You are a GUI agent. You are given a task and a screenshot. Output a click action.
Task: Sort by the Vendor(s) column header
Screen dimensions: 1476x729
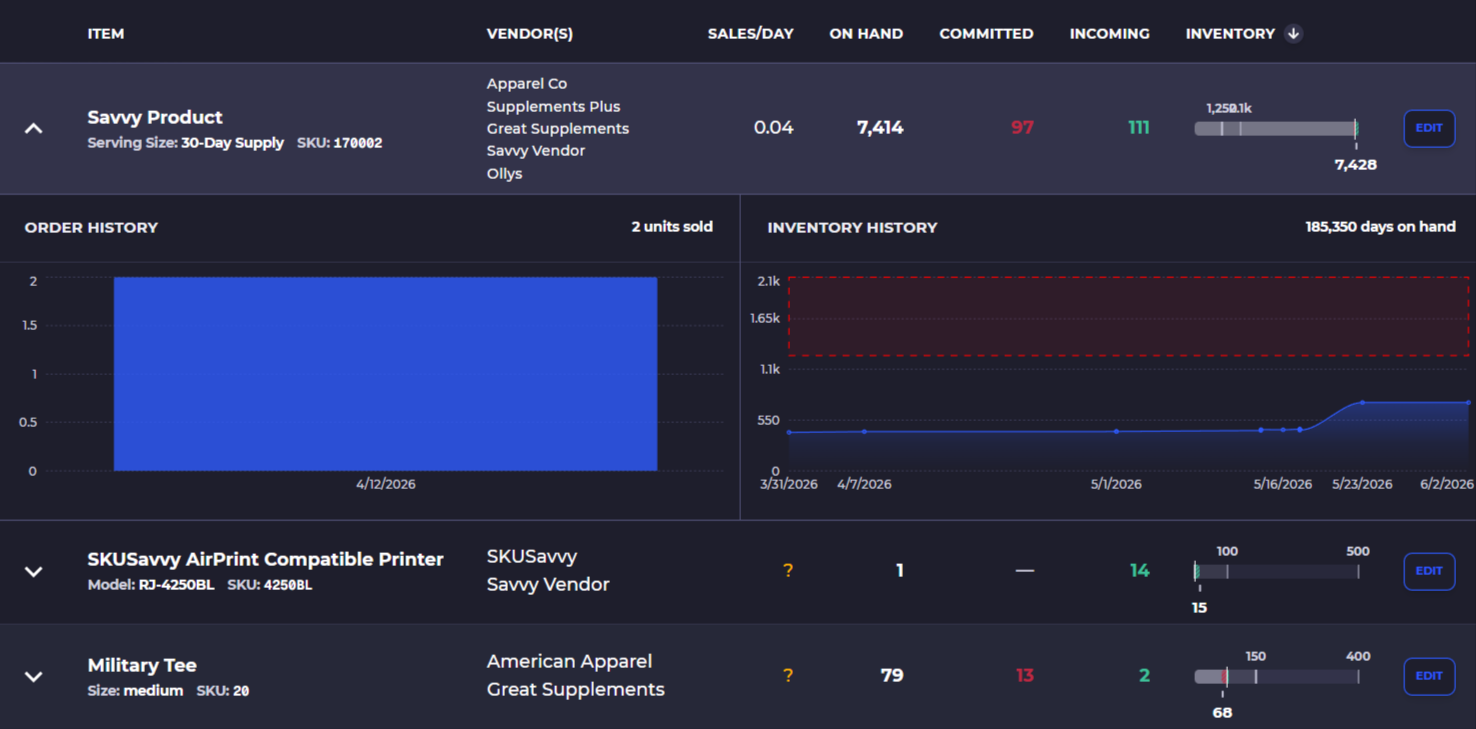coord(530,34)
